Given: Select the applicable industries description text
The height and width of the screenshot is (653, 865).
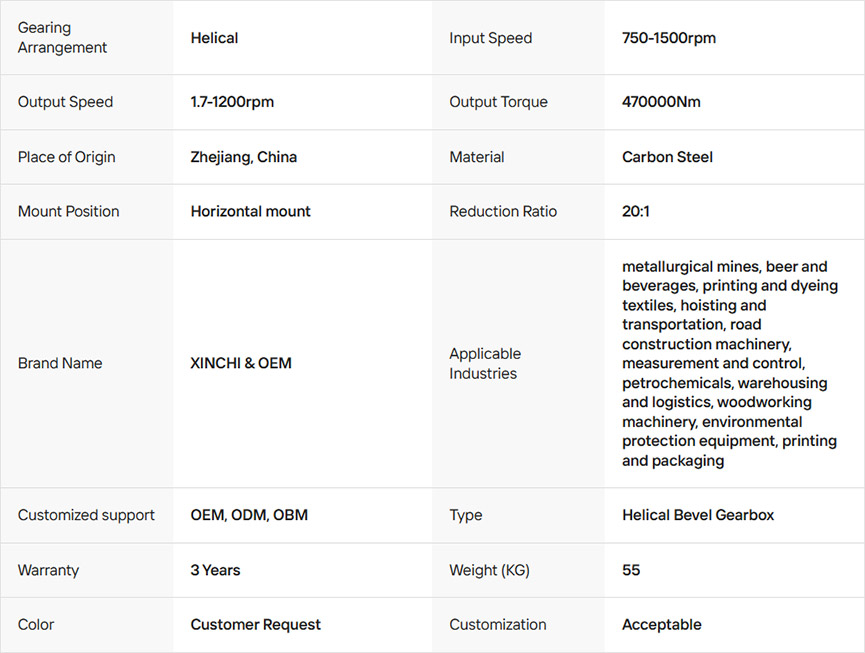Looking at the screenshot, I should [729, 363].
